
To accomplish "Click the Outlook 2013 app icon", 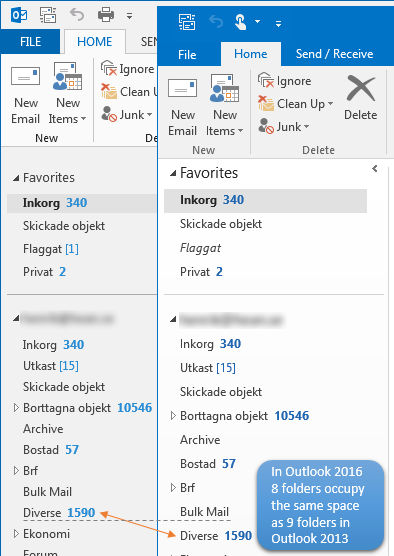I will tap(19, 15).
